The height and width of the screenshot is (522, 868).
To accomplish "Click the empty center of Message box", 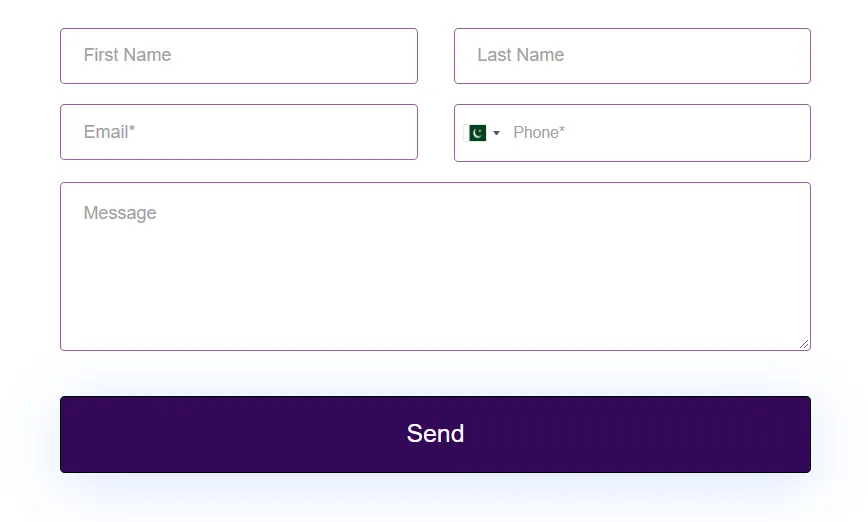I will coord(435,266).
